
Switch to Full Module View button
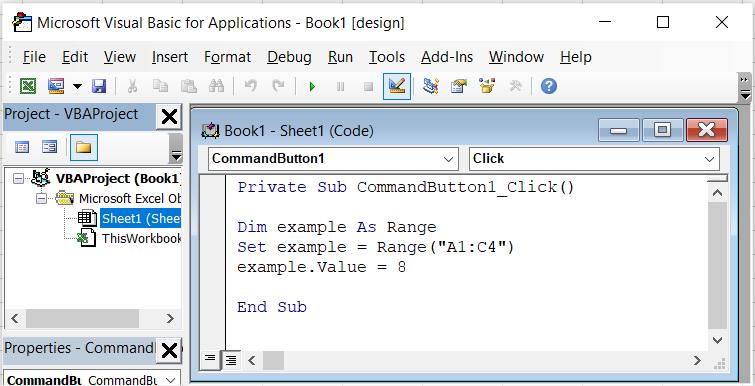[x=231, y=360]
